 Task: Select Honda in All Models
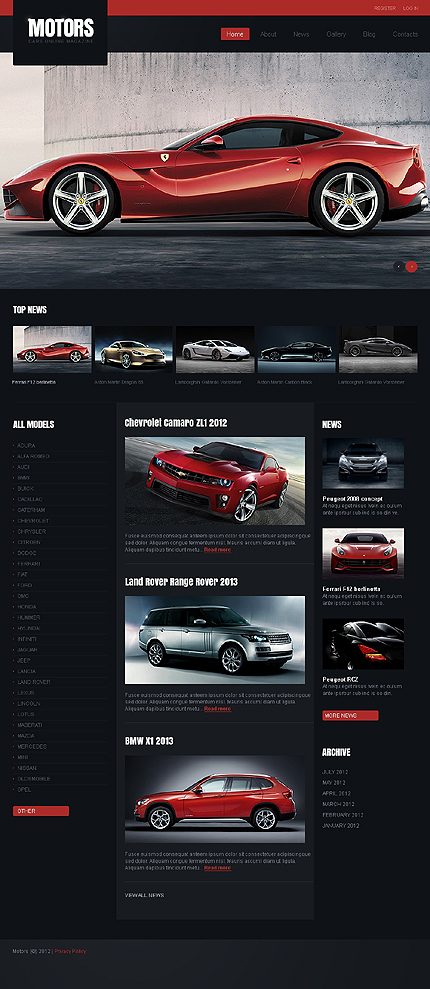(26, 606)
